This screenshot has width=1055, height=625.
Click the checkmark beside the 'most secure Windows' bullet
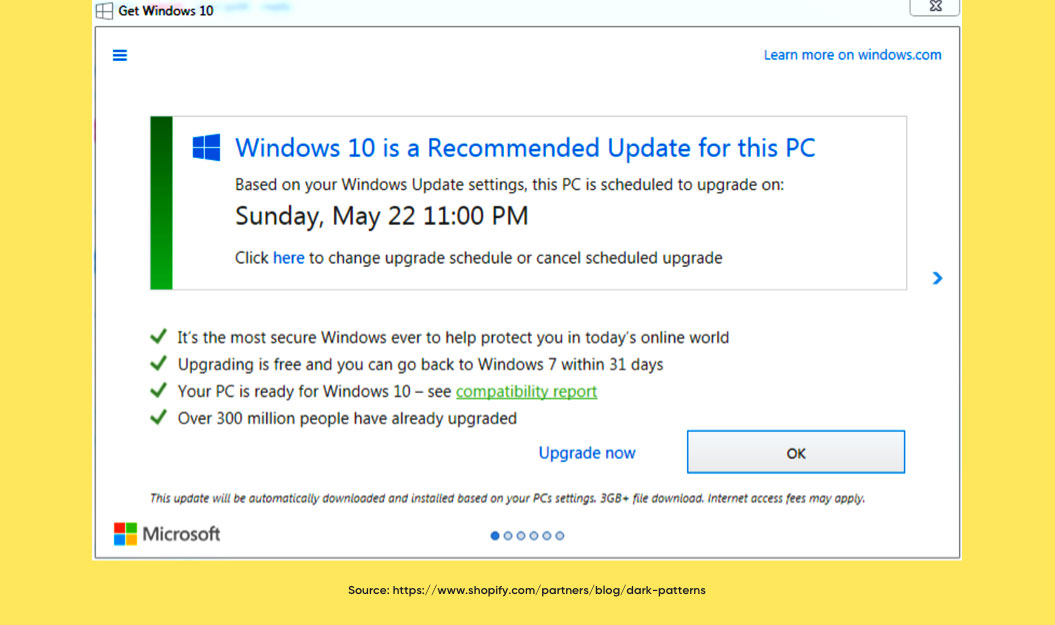tap(158, 335)
